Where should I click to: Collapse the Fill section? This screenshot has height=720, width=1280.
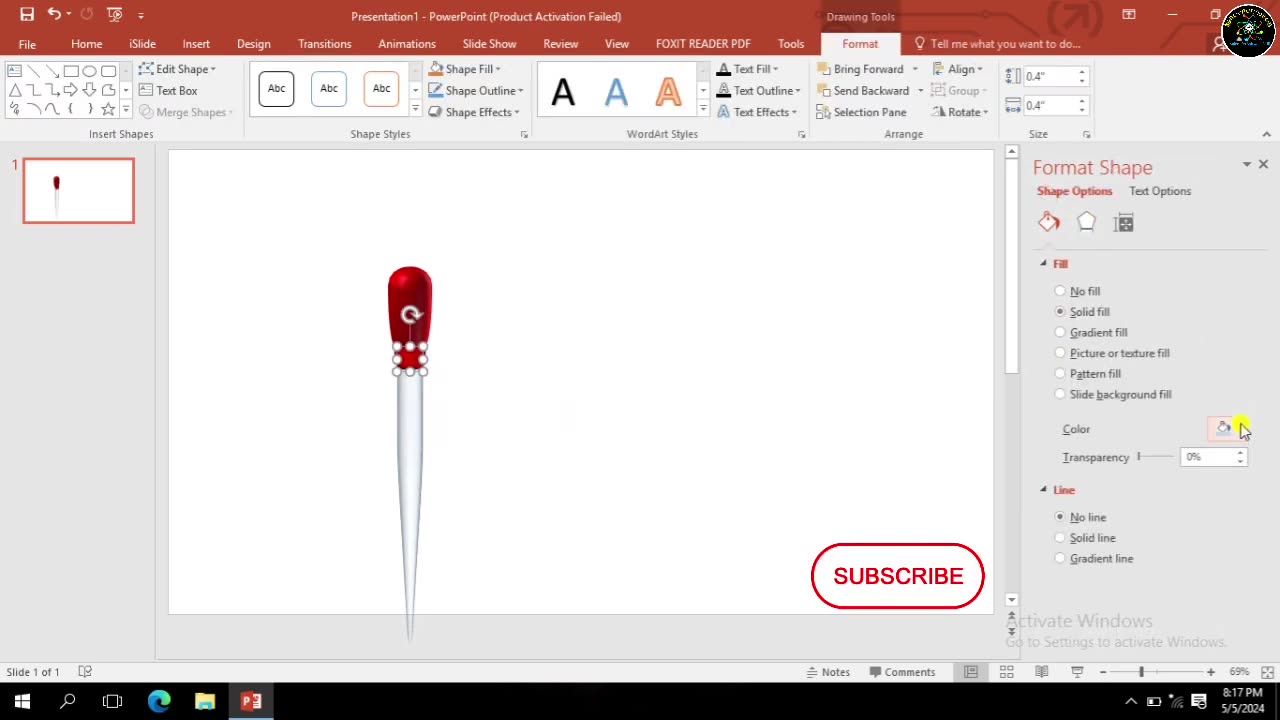pyautogui.click(x=1043, y=264)
